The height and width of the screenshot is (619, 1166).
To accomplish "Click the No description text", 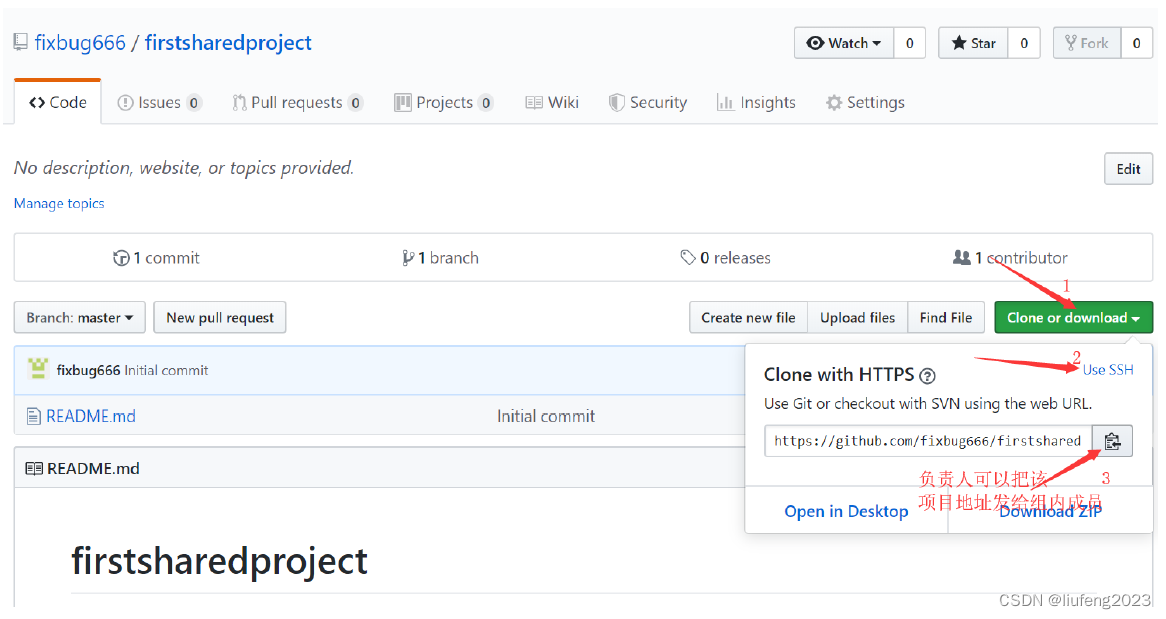I will [x=184, y=168].
